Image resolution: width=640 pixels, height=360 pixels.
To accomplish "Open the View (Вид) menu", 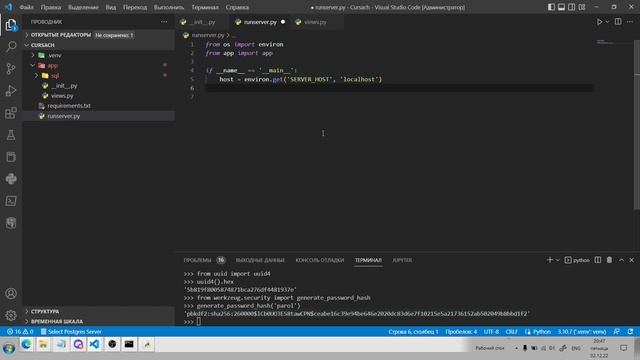I will (x=111, y=7).
